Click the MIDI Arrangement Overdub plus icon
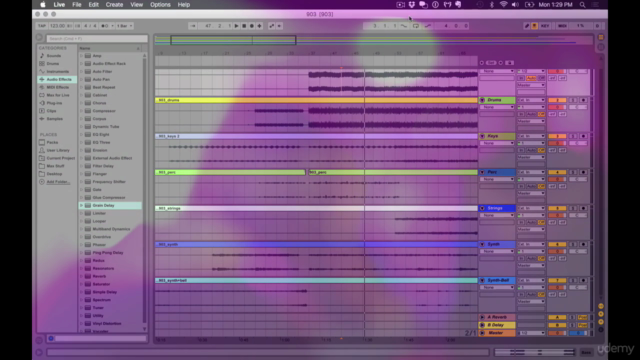The image size is (640, 360). click(x=260, y=26)
